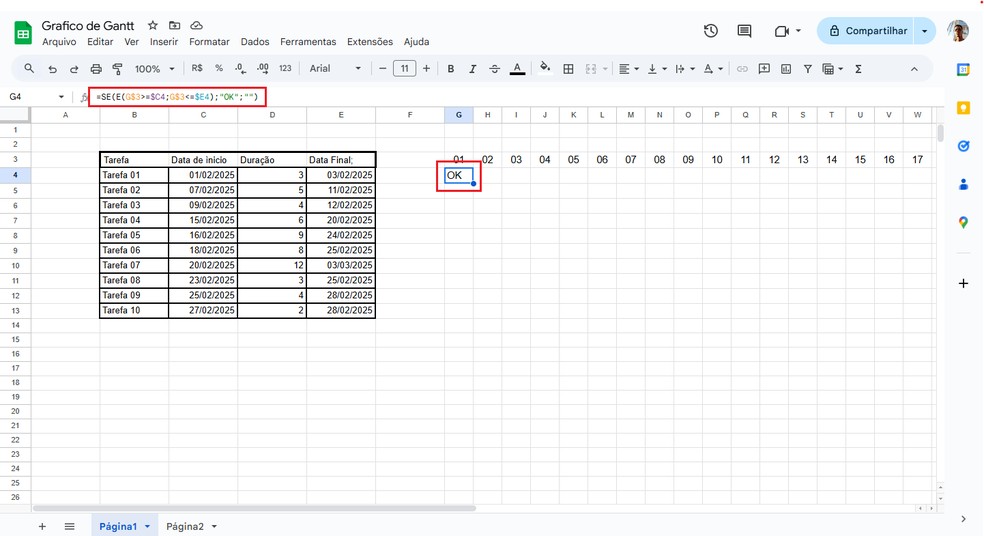Open the Editar menu
The height and width of the screenshot is (536, 984).
(100, 41)
